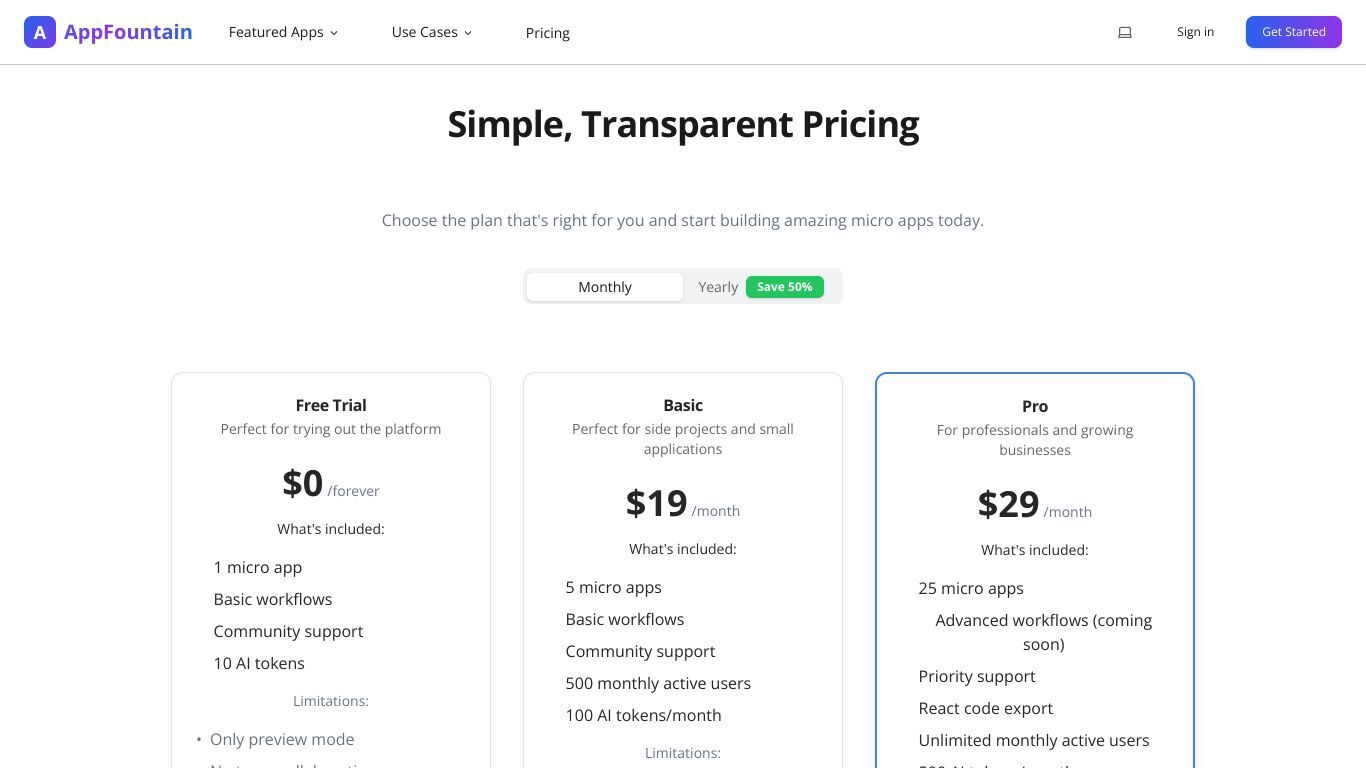Click the $0 /forever price
Image resolution: width=1366 pixels, height=768 pixels.
tap(331, 483)
